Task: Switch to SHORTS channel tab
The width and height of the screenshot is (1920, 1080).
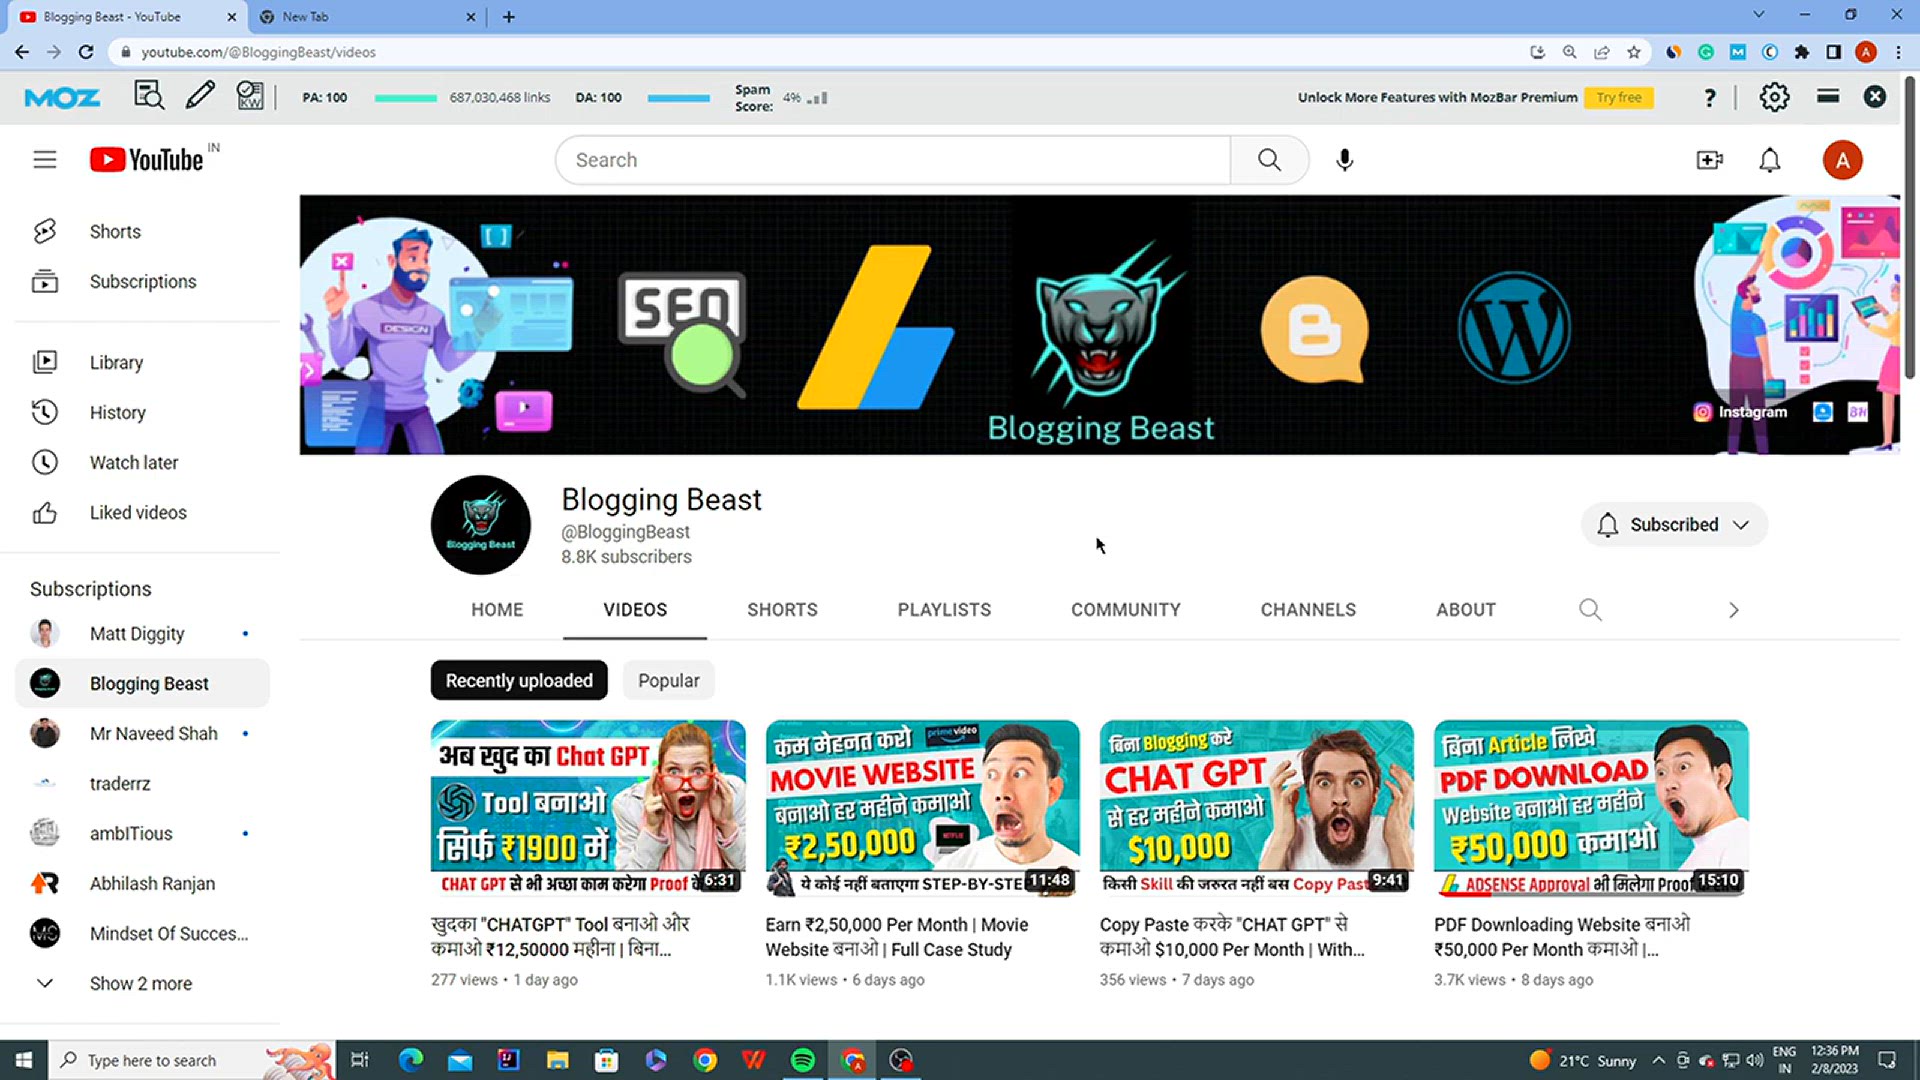Action: pyautogui.click(x=782, y=610)
